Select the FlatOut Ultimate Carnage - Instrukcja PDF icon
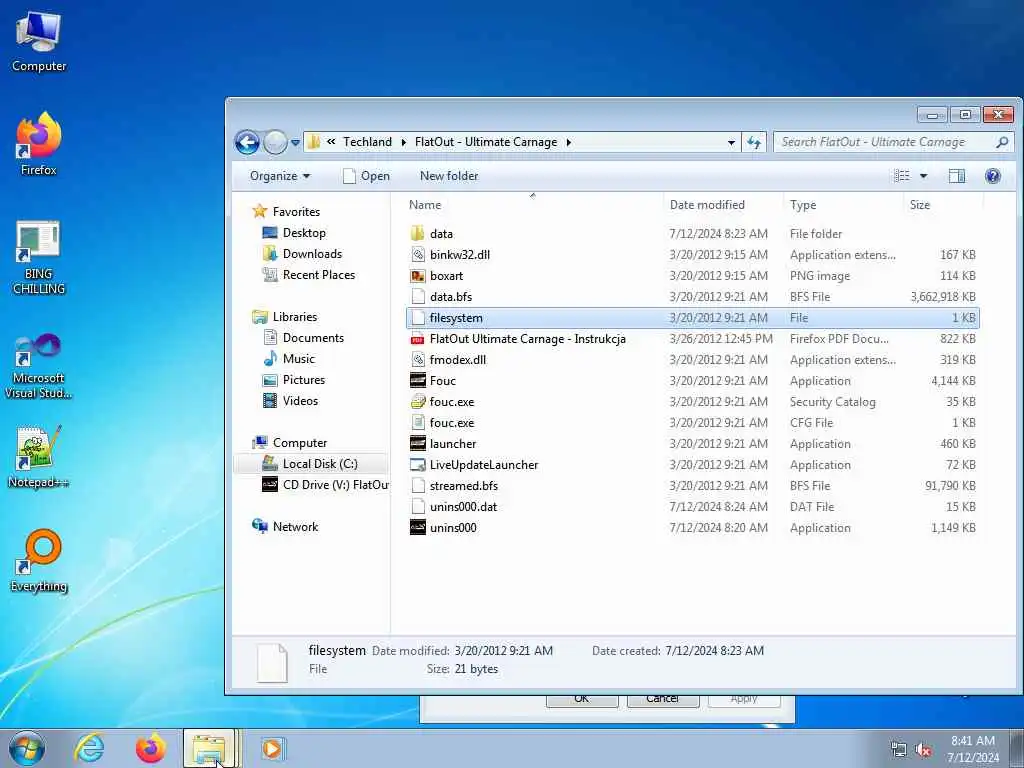This screenshot has height=768, width=1024. click(x=418, y=339)
